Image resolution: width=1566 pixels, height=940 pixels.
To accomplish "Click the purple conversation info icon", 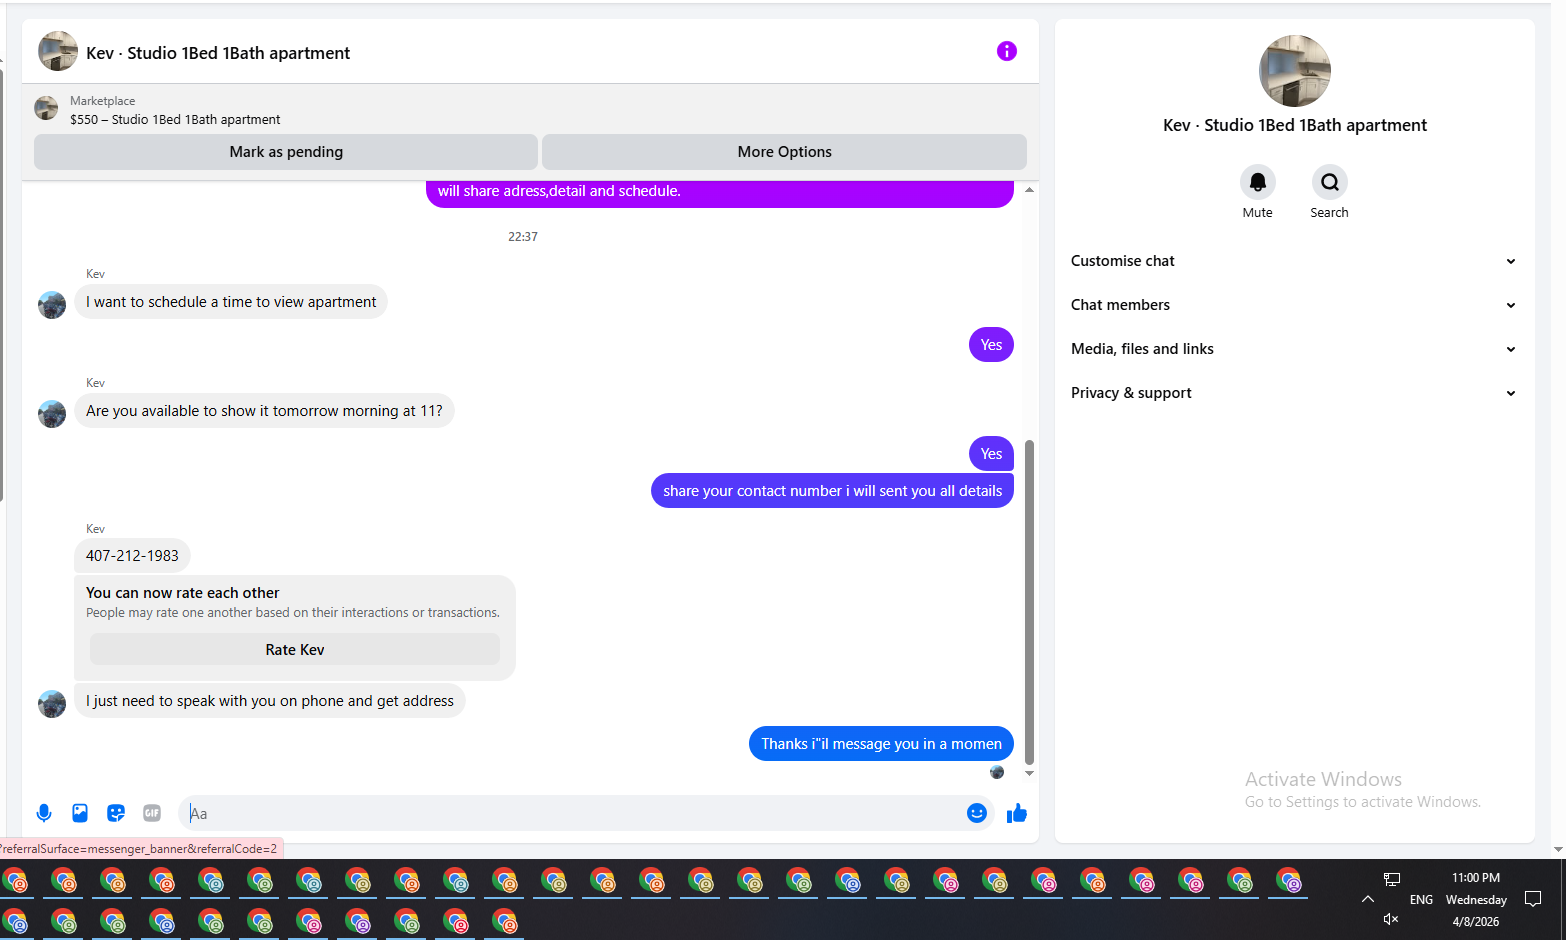I will [x=1007, y=51].
